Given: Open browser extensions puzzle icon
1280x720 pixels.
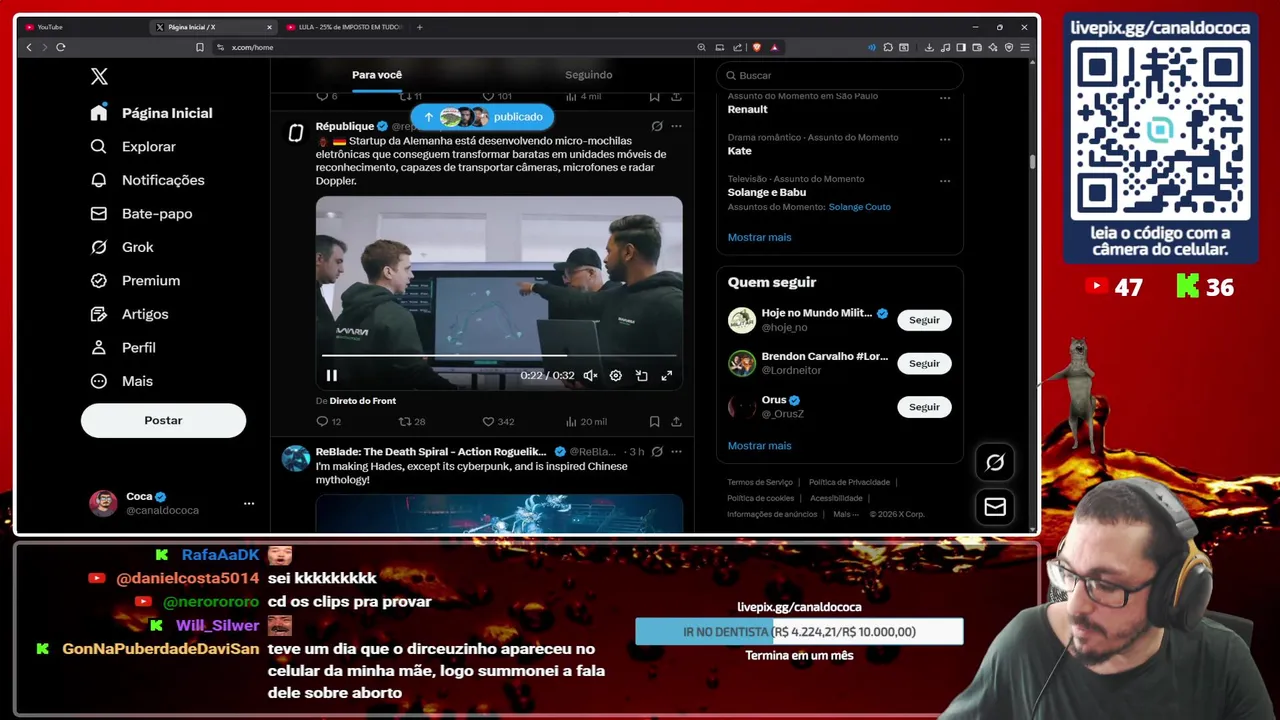Looking at the screenshot, I should tap(887, 47).
